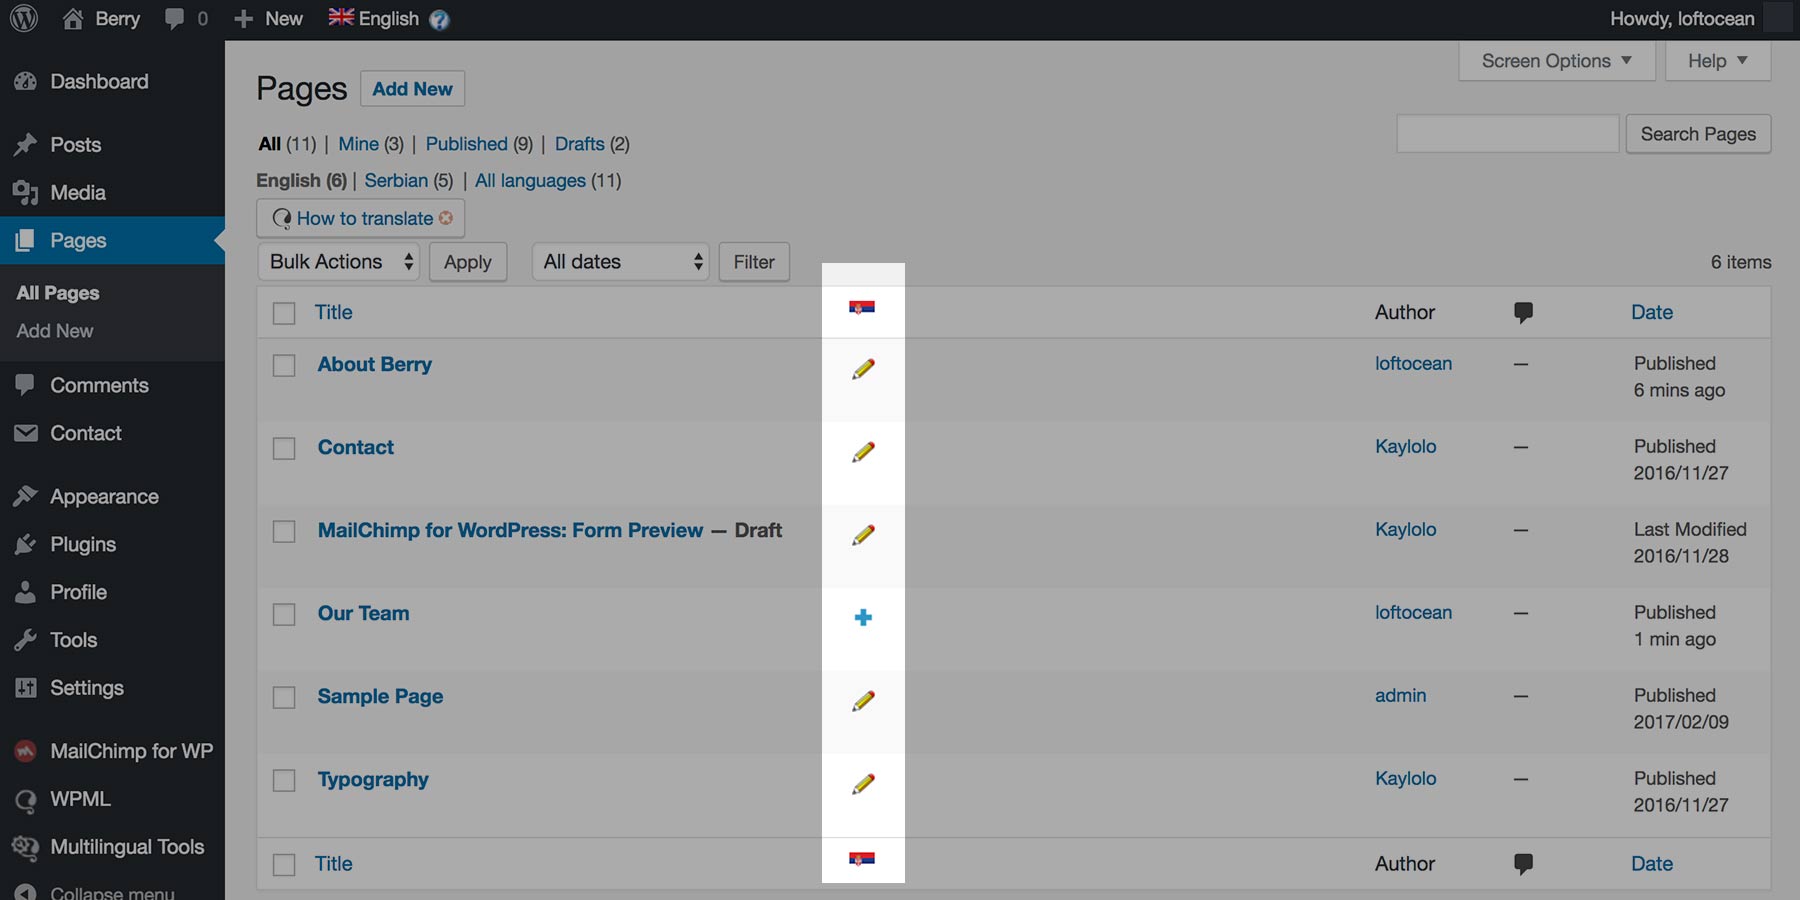Add Serbian translation for Our Team page
The image size is (1800, 900).
pyautogui.click(x=863, y=618)
